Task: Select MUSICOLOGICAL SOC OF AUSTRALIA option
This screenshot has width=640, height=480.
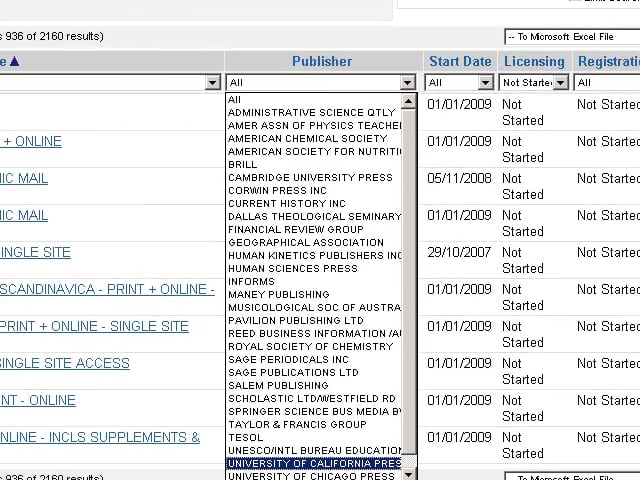Action: click(x=315, y=308)
